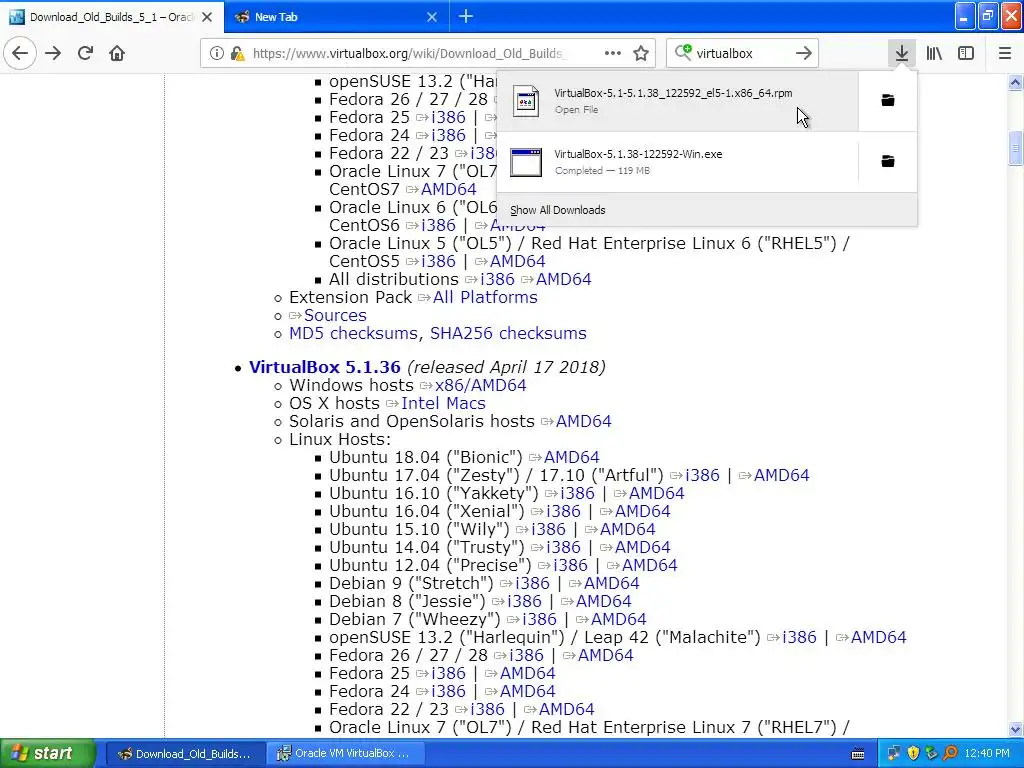Click Ubuntu 12.04 Precise i386 link

(570, 566)
